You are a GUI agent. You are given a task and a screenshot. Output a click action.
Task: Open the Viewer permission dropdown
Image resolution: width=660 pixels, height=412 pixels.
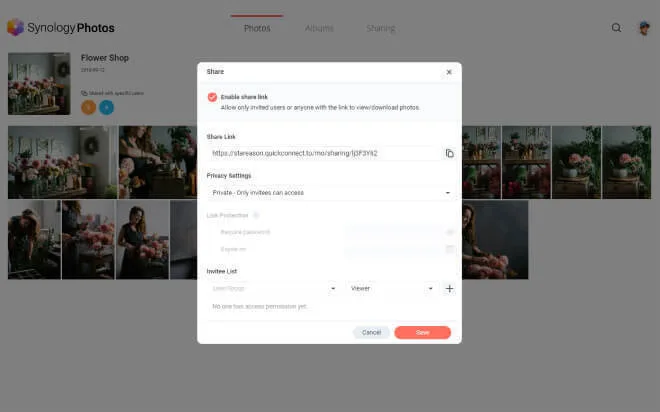(x=391, y=288)
